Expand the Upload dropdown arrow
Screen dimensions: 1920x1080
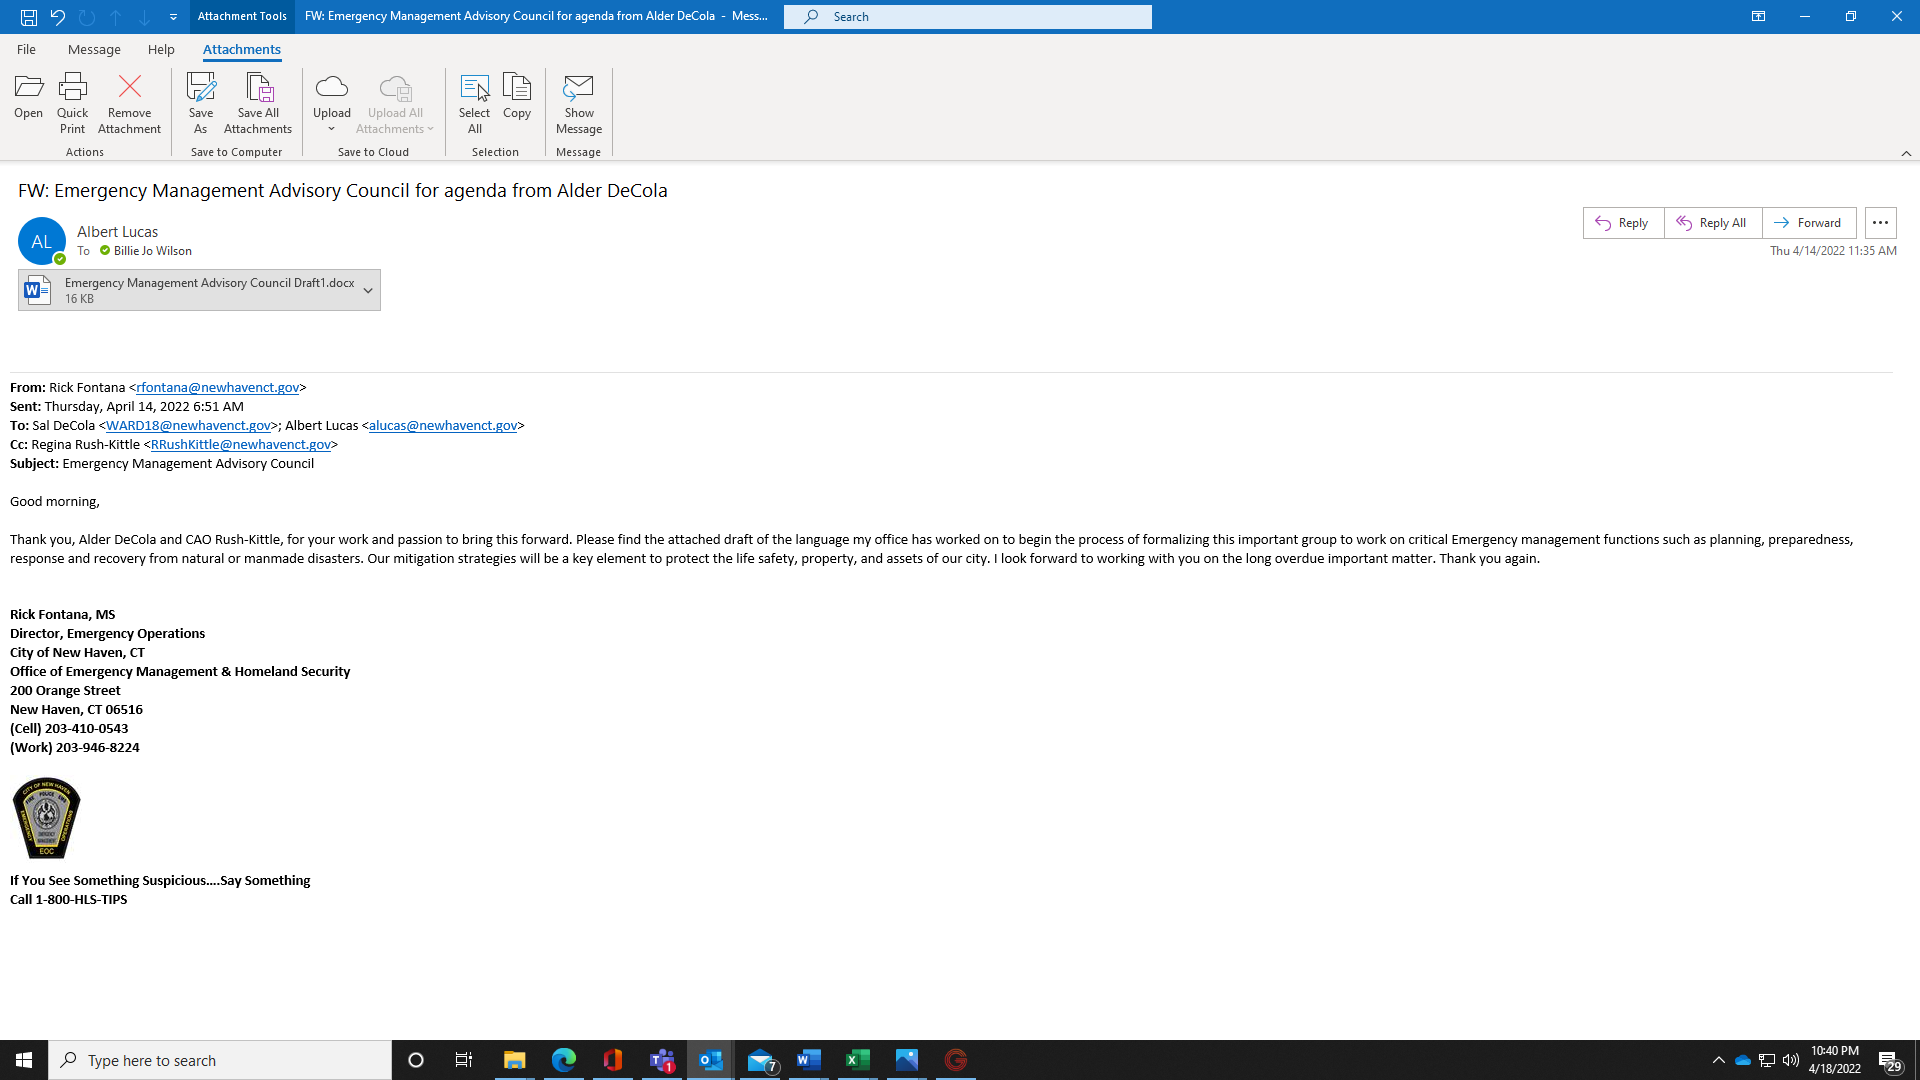point(331,129)
